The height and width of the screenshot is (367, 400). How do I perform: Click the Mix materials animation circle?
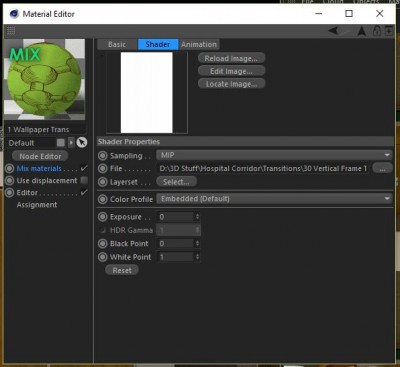coord(10,168)
